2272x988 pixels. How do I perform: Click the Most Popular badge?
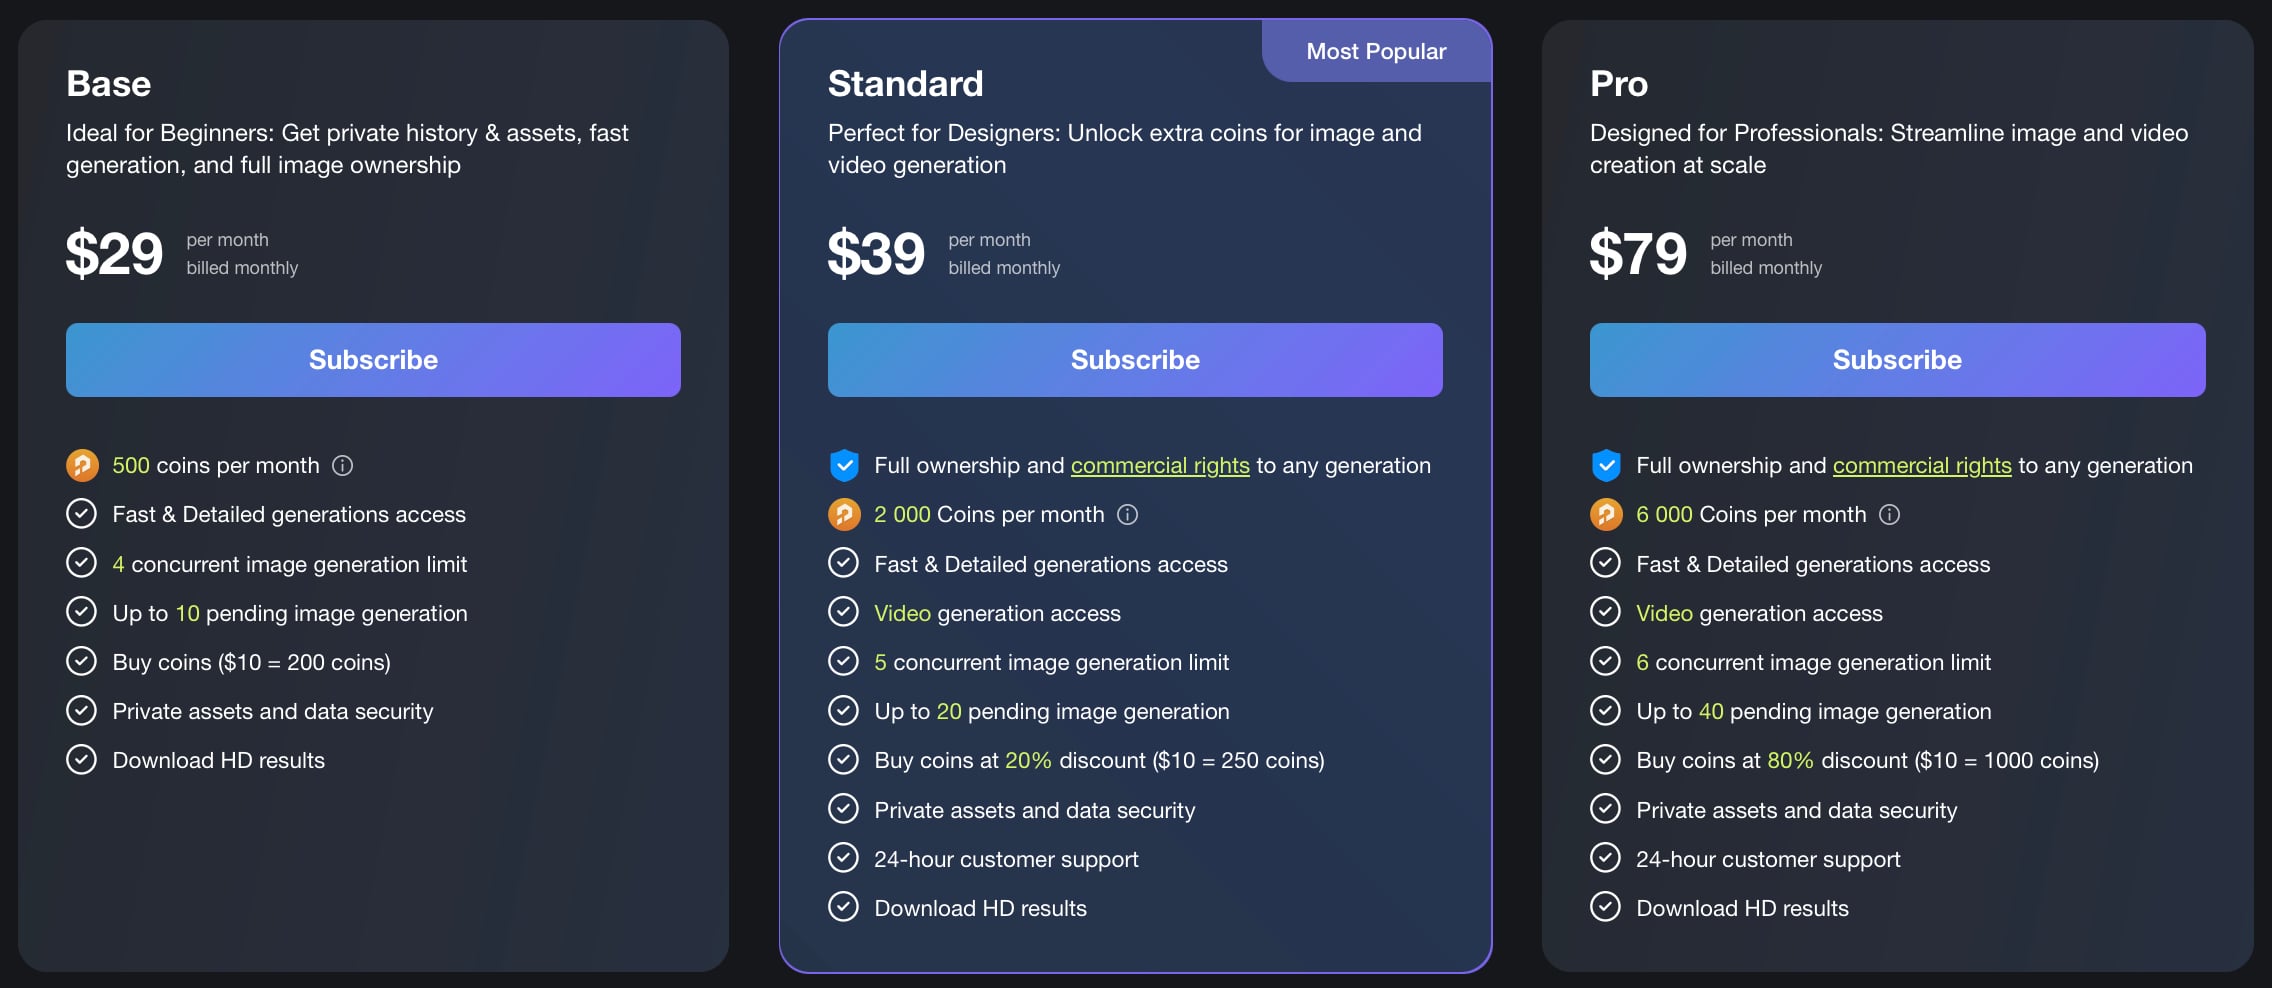[x=1376, y=51]
